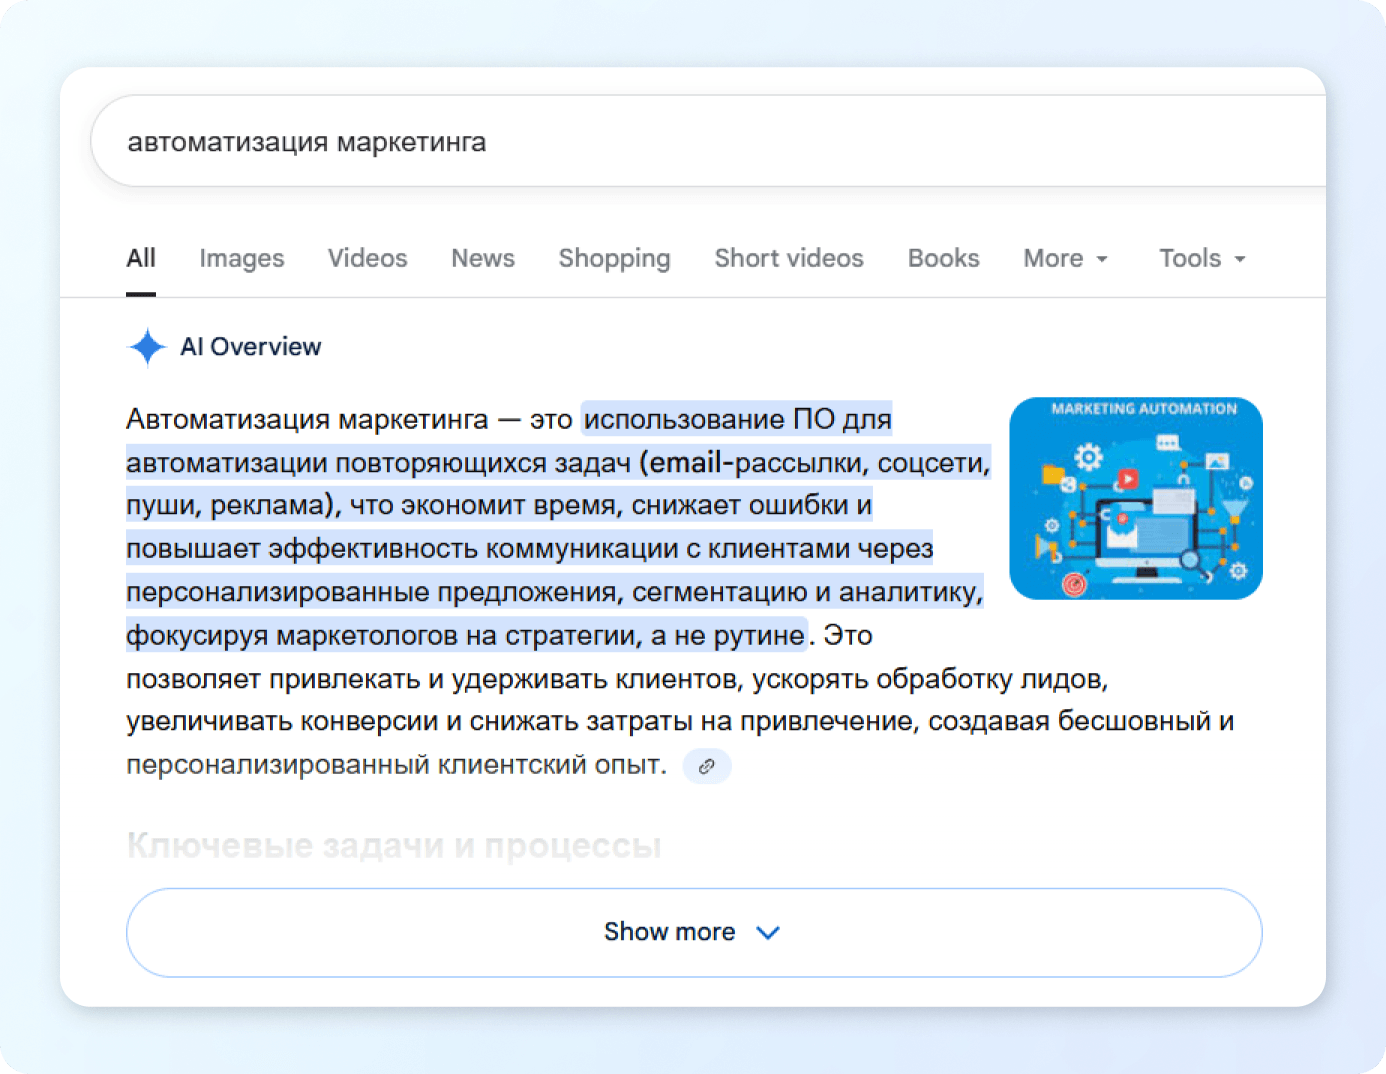This screenshot has width=1386, height=1074.
Task: Select the All results tab
Action: (x=140, y=258)
